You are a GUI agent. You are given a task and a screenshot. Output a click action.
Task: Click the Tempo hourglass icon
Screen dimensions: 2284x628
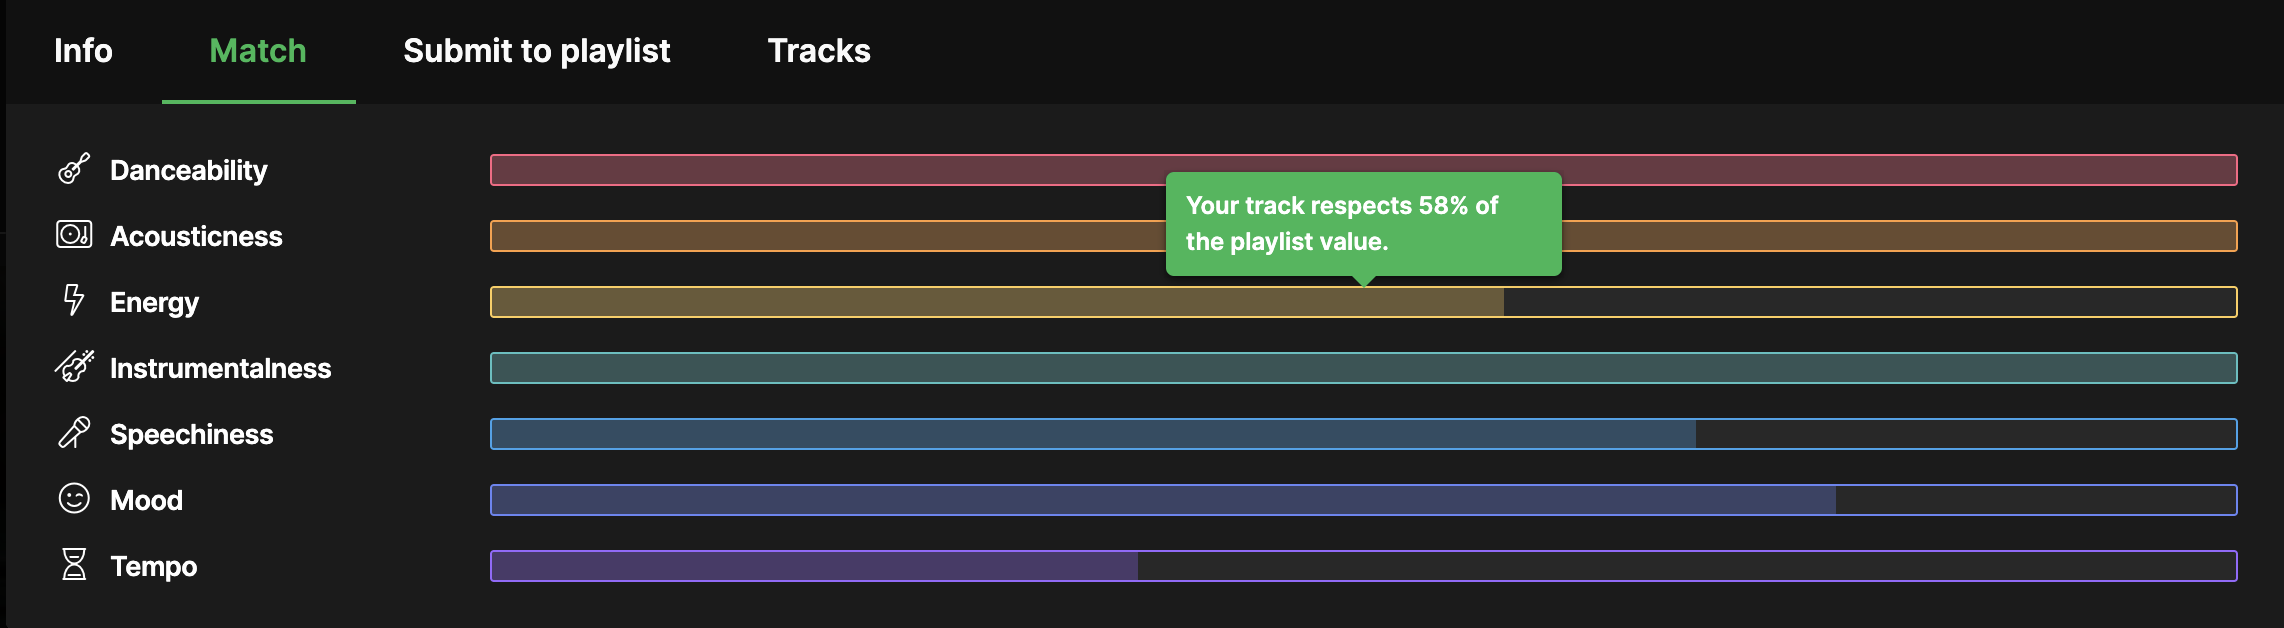[x=74, y=565]
